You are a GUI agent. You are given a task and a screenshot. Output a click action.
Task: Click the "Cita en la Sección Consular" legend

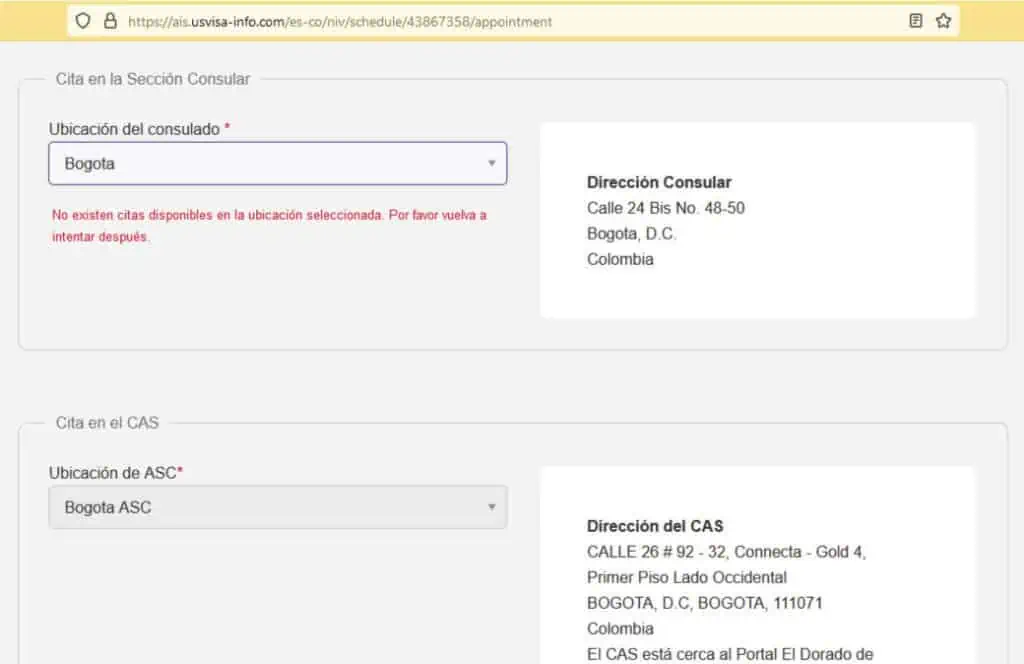tap(153, 79)
